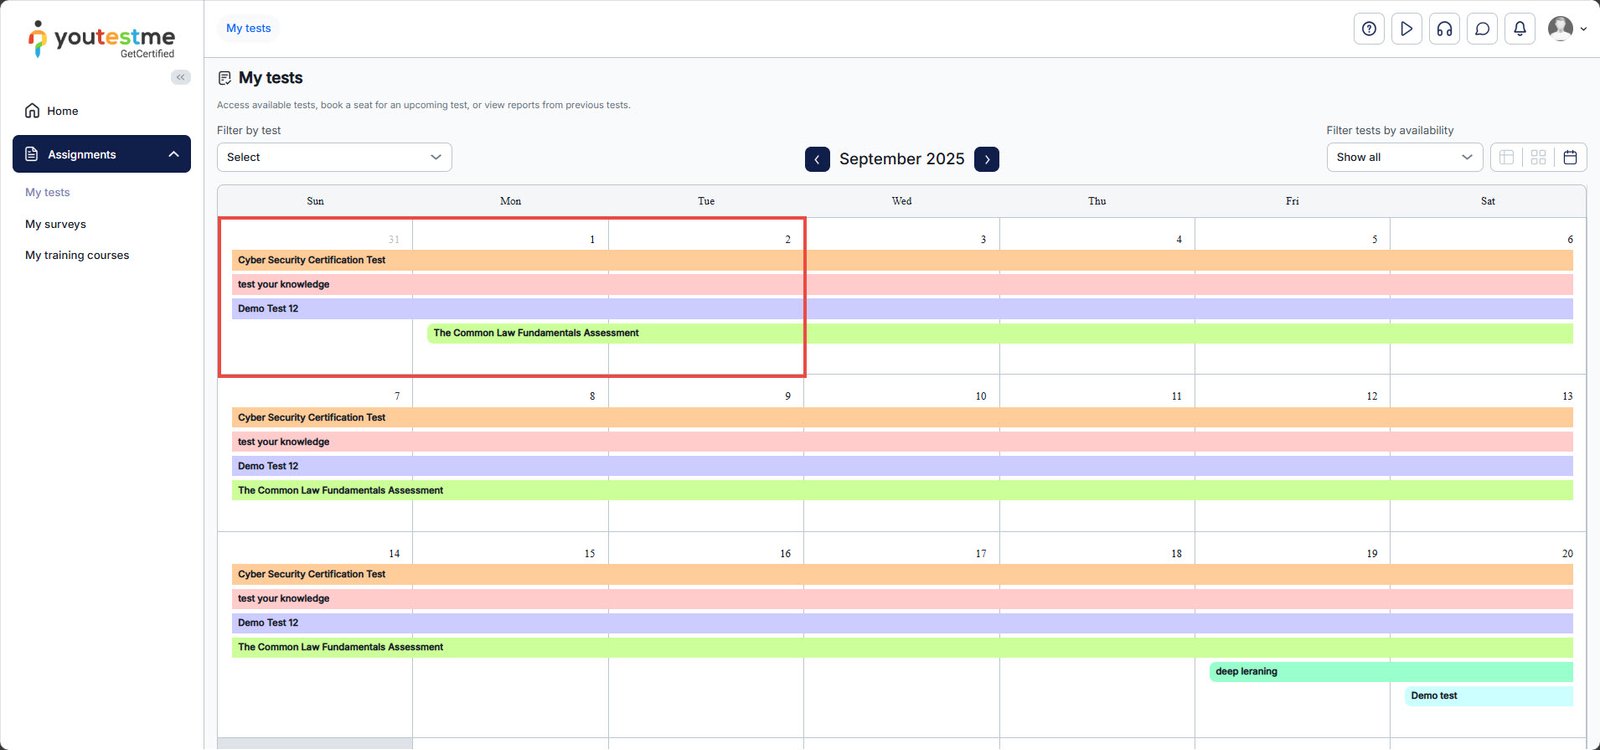Viewport: 1600px width, 750px height.
Task: Open the headset support icon
Action: pos(1444,29)
